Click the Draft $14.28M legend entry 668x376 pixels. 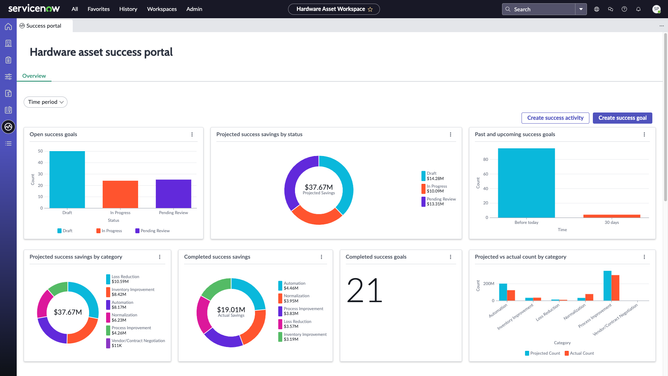click(433, 176)
